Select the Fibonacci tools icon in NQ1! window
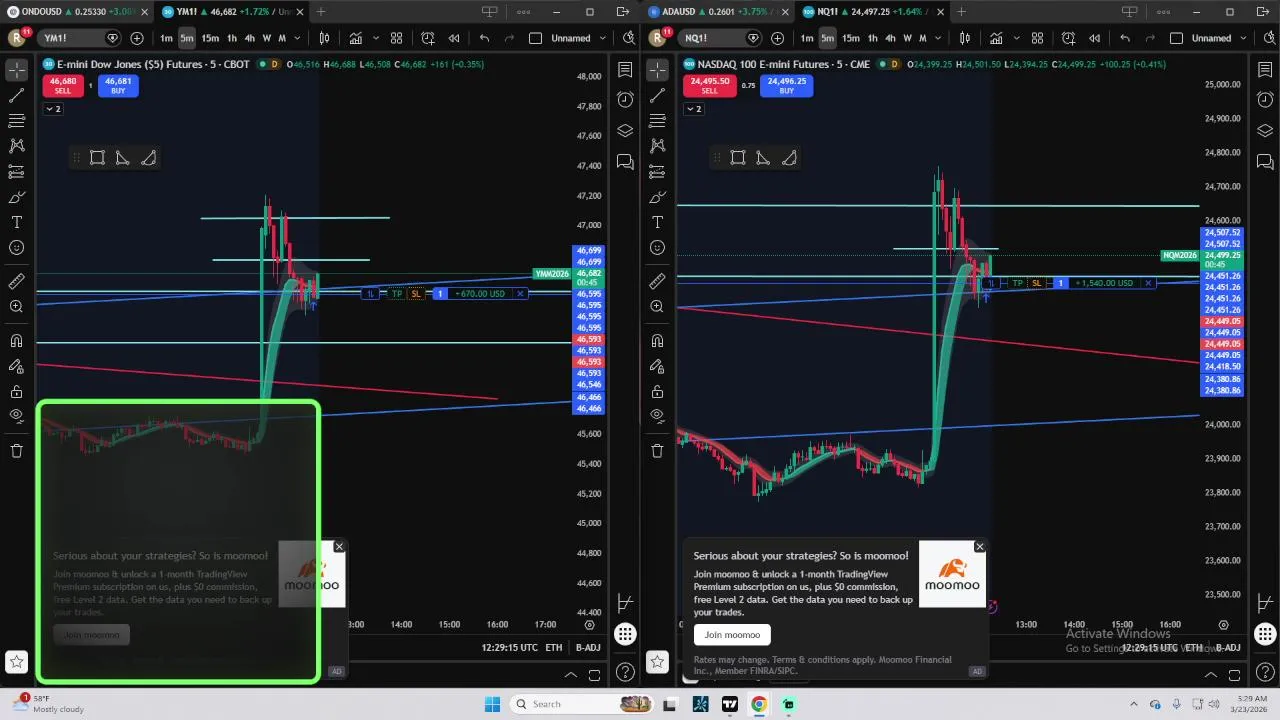The image size is (1280, 720). [657, 121]
